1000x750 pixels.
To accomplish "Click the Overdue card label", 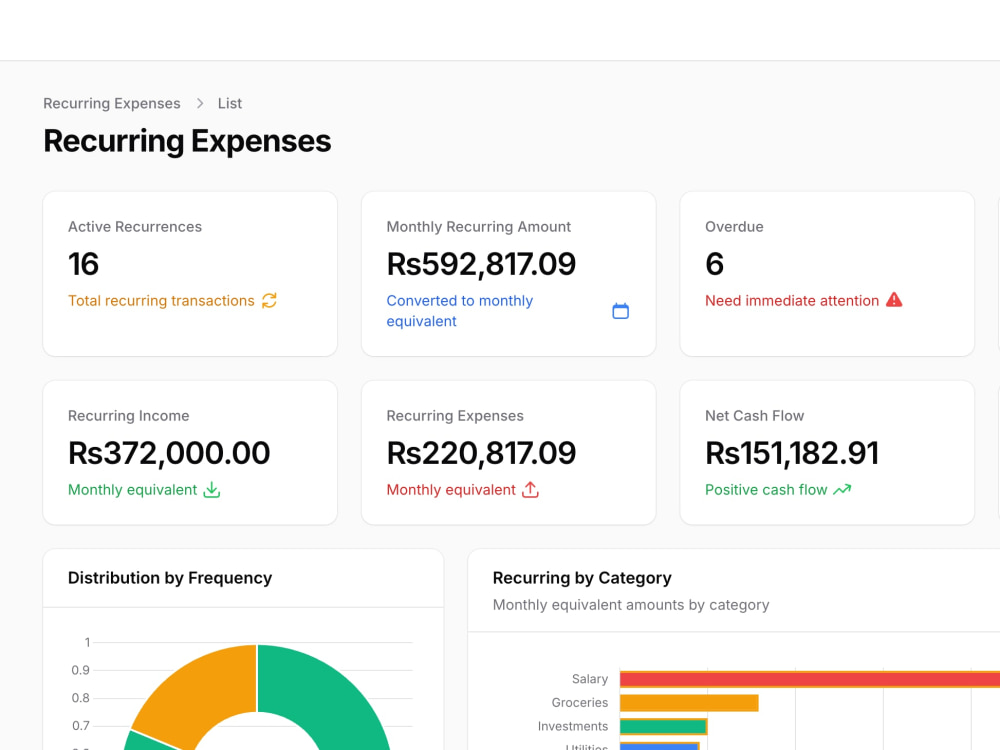I will click(734, 226).
